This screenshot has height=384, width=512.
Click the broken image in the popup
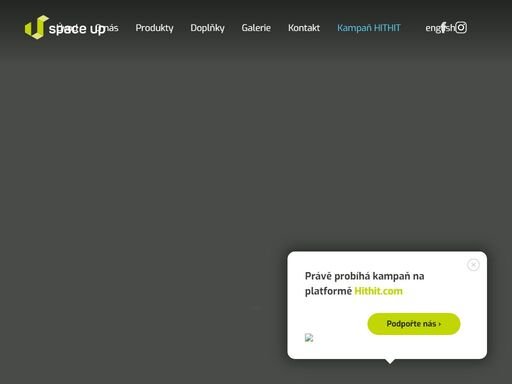coord(309,338)
